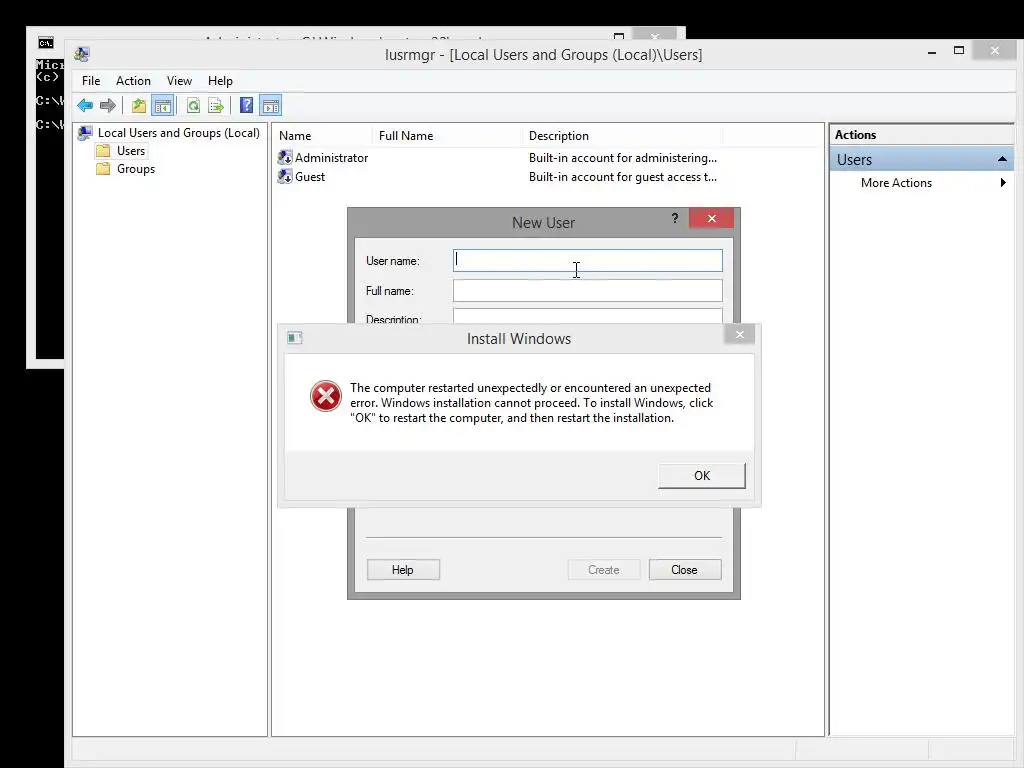Go back with the blue left arrow
This screenshot has height=768, width=1024.
(85, 105)
